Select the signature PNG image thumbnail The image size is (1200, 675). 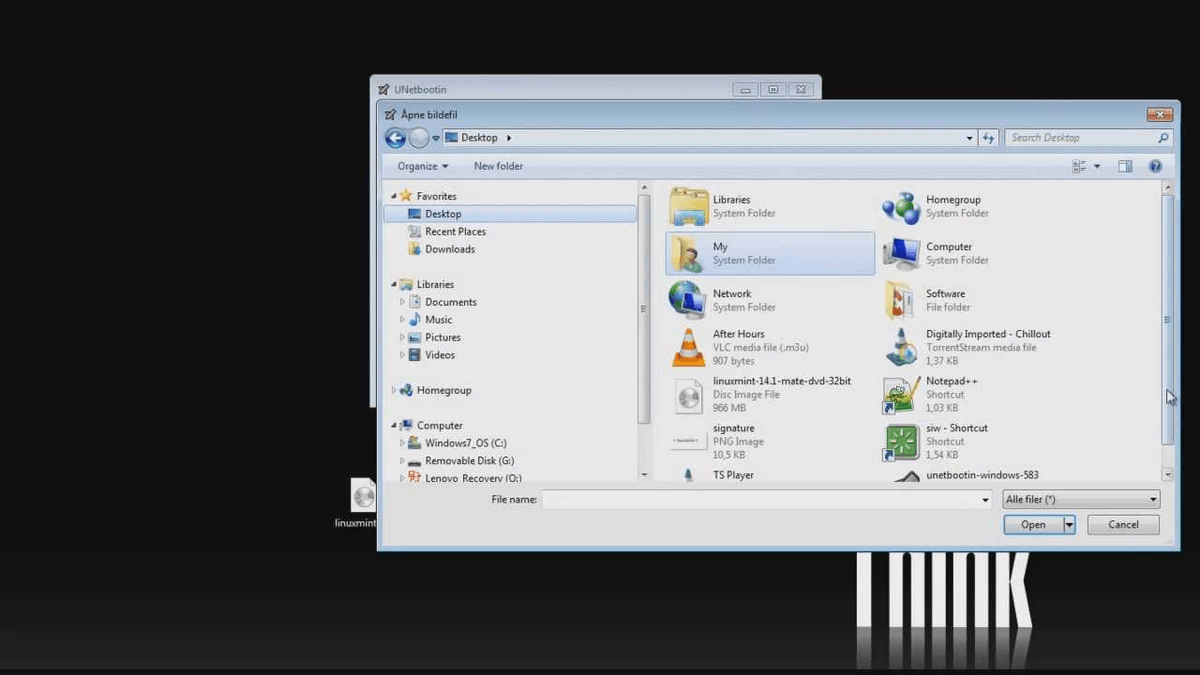click(x=689, y=441)
